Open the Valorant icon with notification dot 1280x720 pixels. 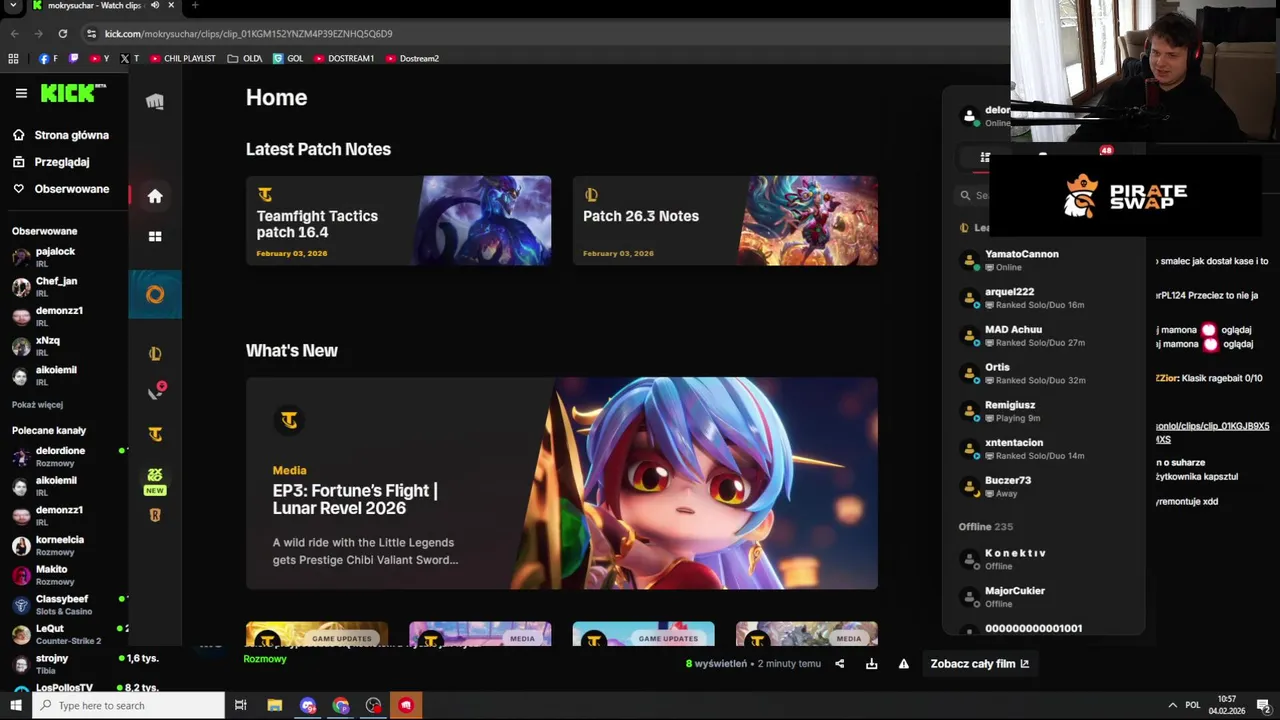click(155, 392)
